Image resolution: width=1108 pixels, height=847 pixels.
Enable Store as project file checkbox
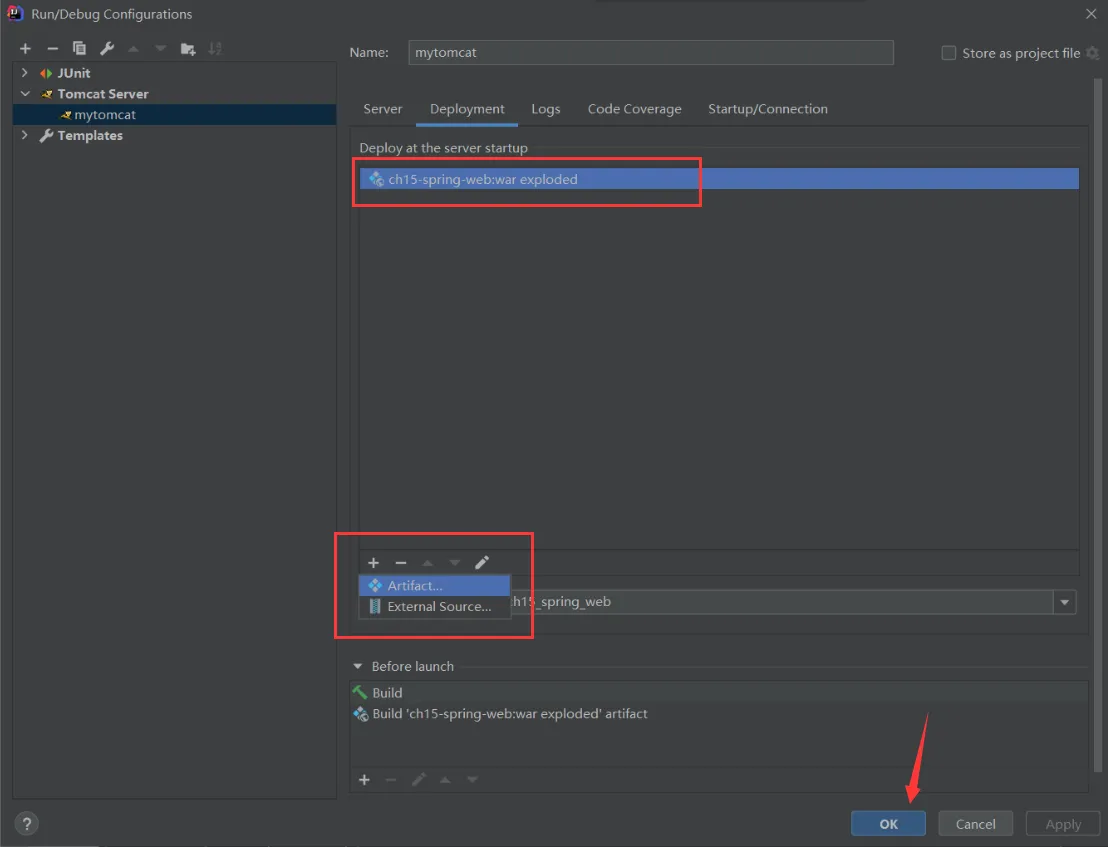tap(949, 53)
